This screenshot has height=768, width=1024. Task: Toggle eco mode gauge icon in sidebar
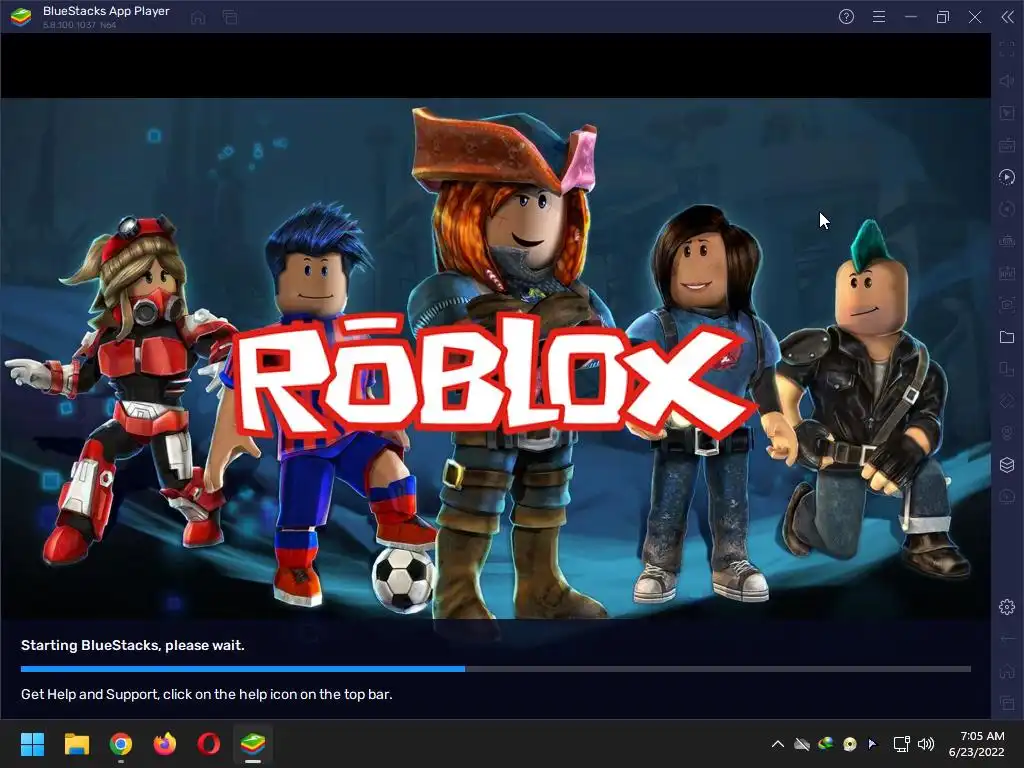pos(1007,497)
